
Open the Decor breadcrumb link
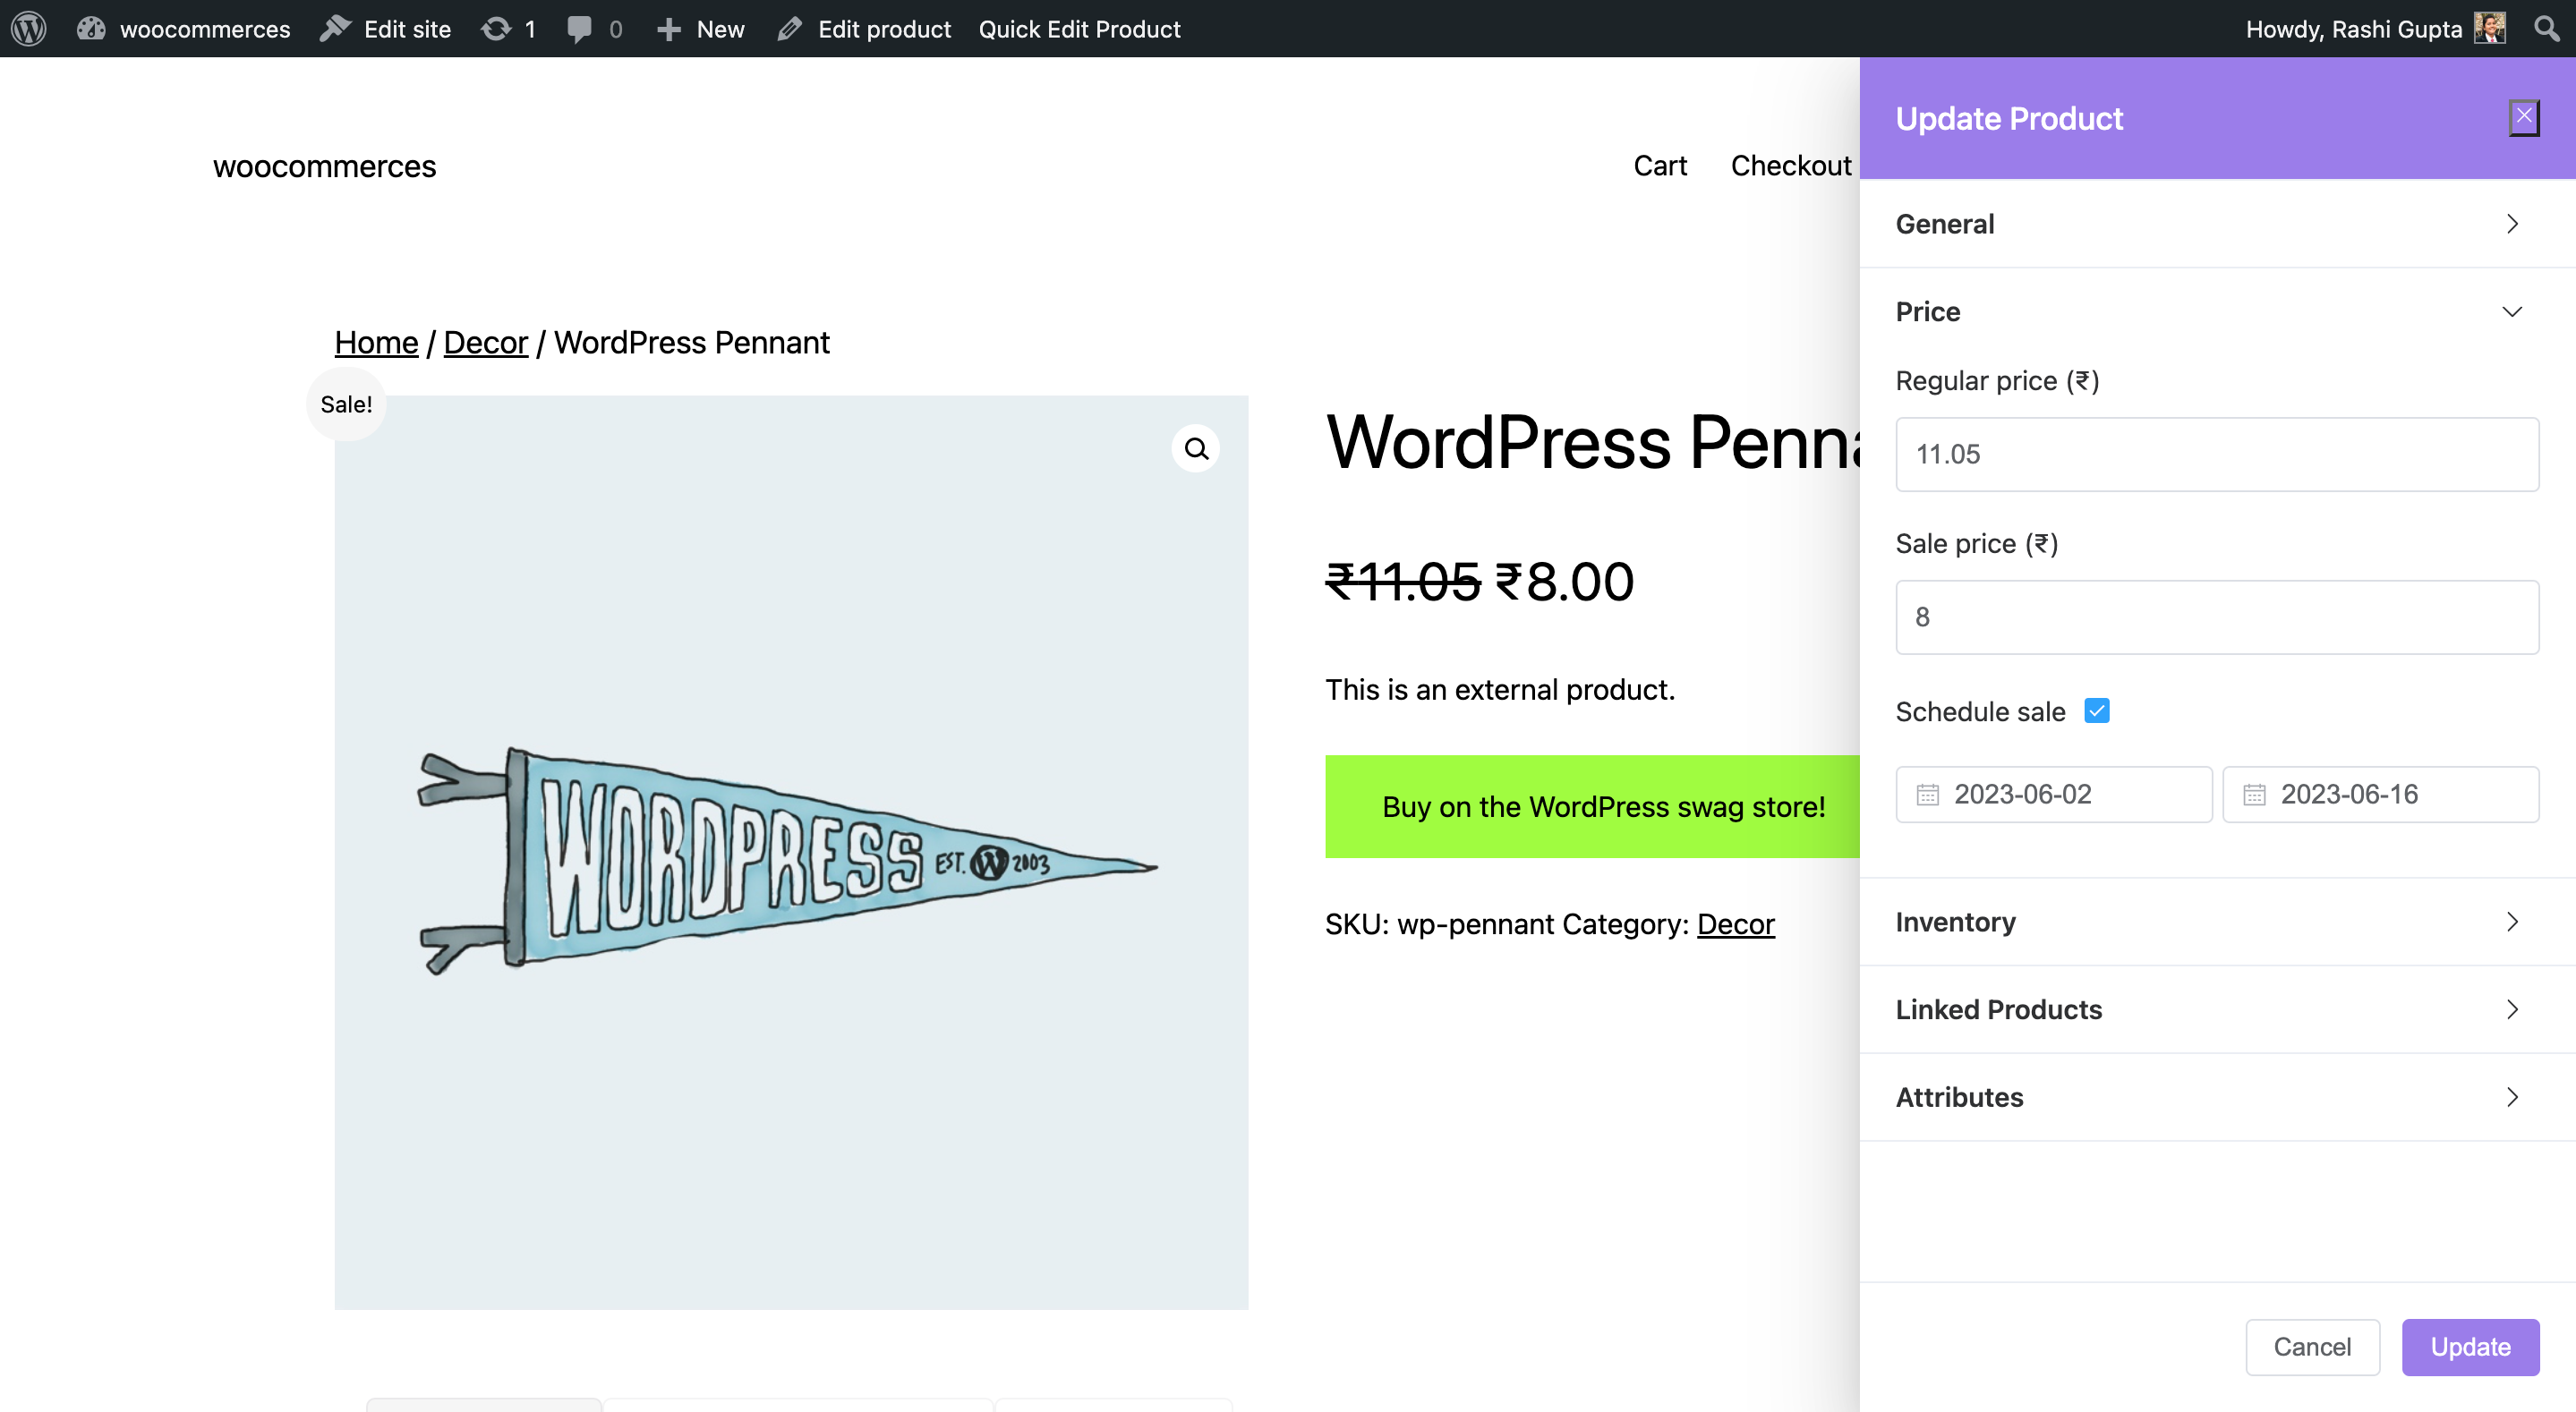pos(485,343)
